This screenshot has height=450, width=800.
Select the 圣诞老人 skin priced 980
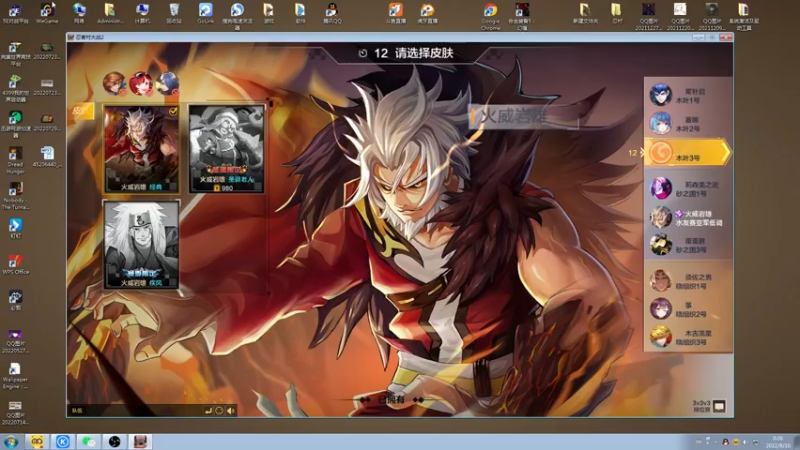click(x=227, y=149)
